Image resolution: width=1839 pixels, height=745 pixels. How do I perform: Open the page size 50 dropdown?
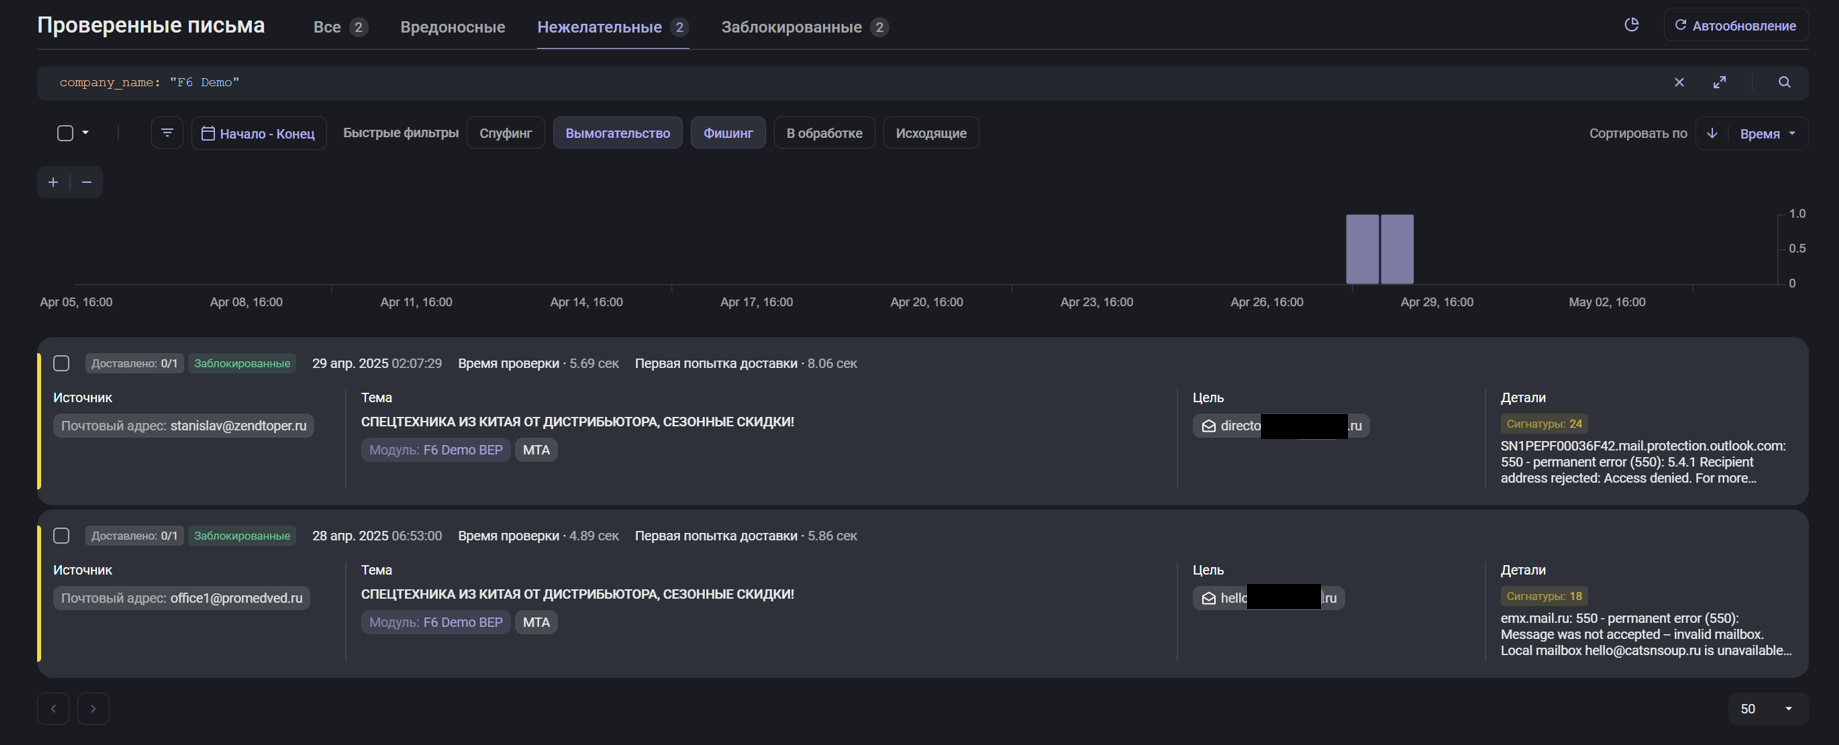click(1767, 709)
